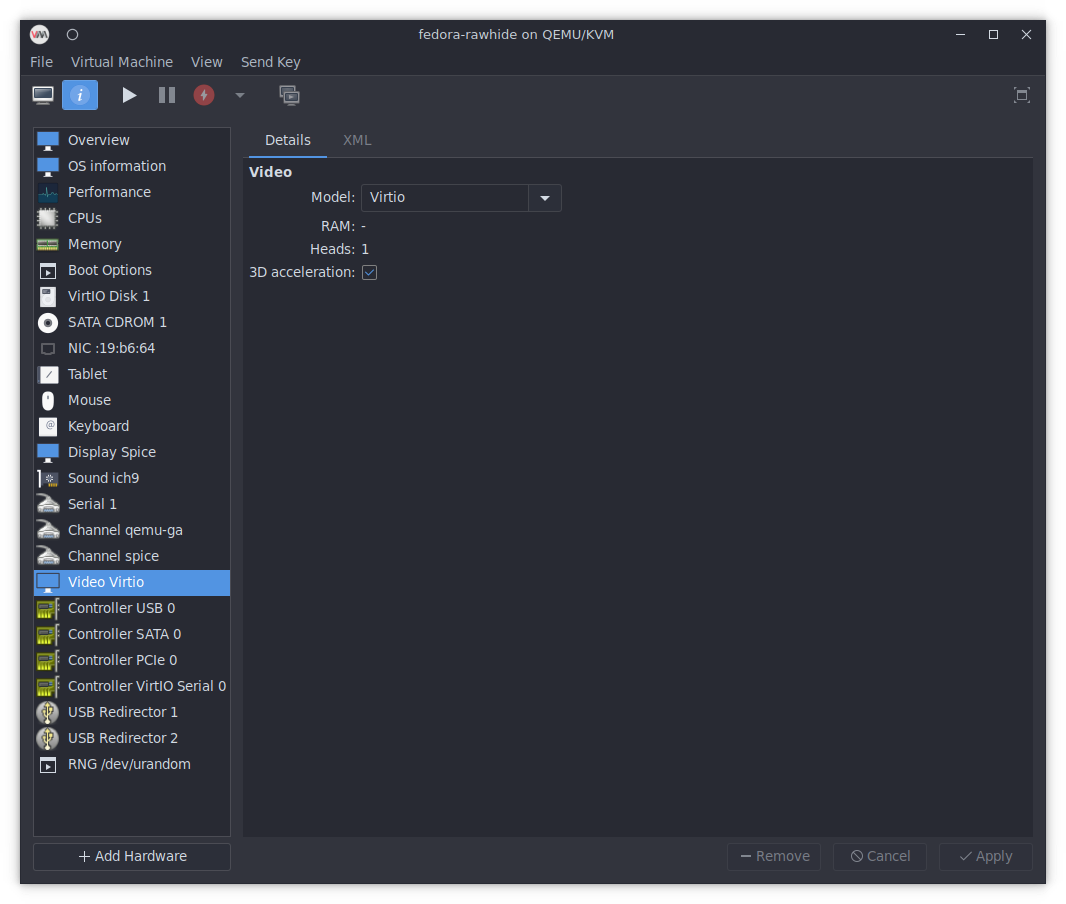This screenshot has height=904, width=1066.
Task: Click the Remove button
Action: pyautogui.click(x=773, y=856)
